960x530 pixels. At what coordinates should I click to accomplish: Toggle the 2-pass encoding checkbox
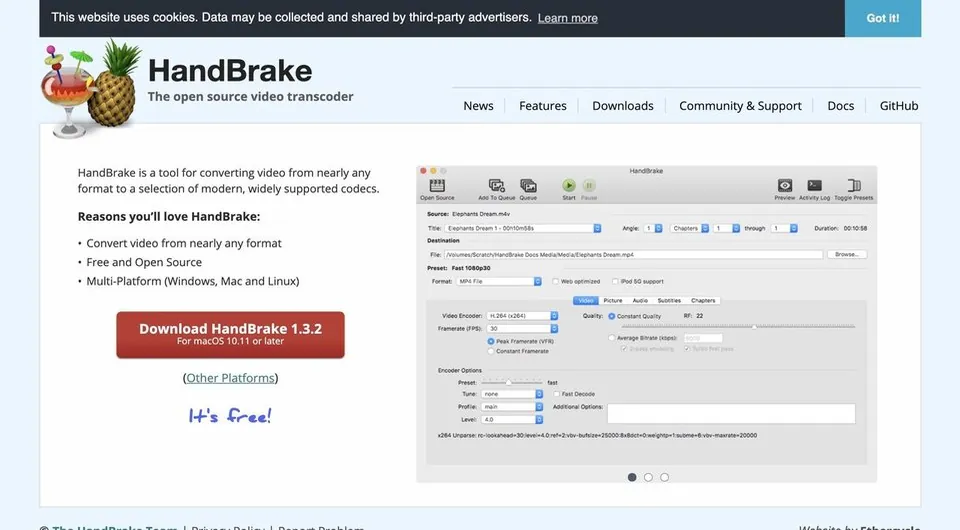pos(624,349)
